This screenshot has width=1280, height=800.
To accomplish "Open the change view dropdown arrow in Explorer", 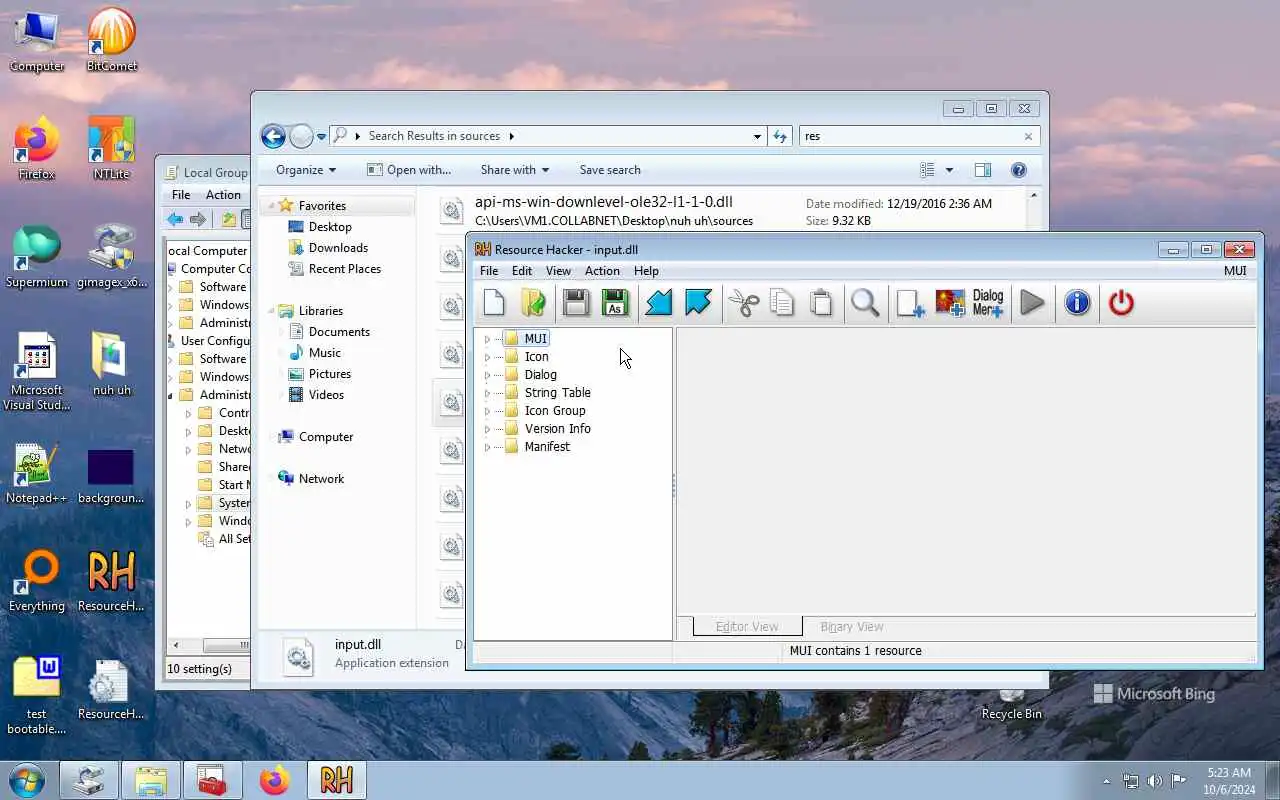I will click(949, 170).
